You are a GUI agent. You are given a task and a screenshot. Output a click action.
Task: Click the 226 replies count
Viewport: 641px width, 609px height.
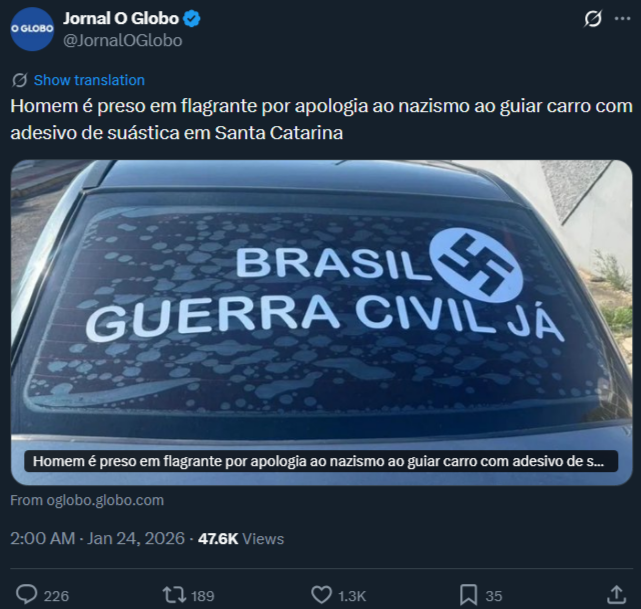(x=56, y=596)
